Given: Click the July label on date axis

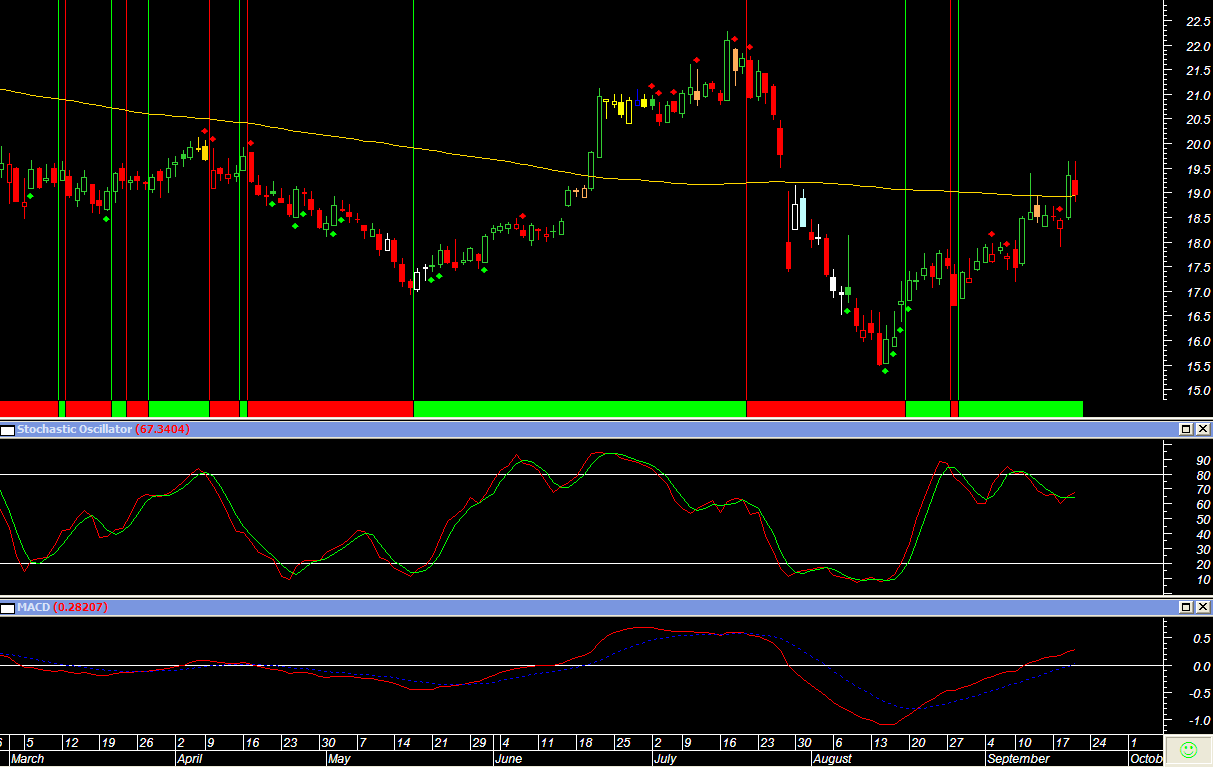Looking at the screenshot, I should coord(665,759).
